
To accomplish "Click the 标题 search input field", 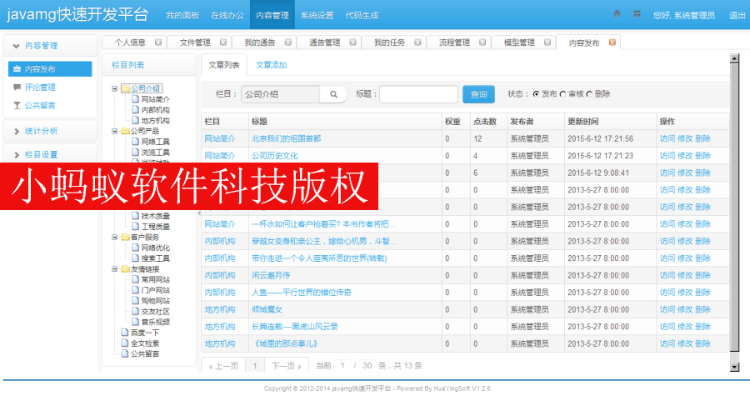I will [x=419, y=94].
